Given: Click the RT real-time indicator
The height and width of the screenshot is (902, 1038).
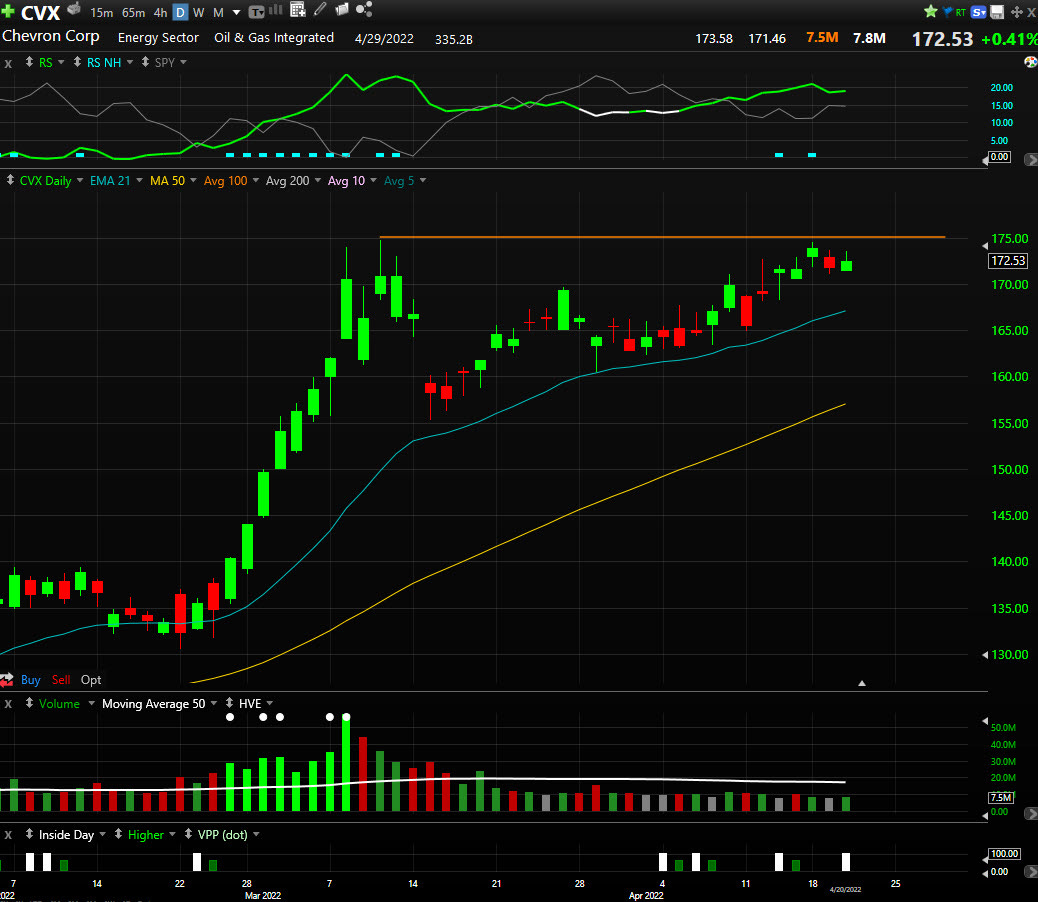Looking at the screenshot, I should pyautogui.click(x=961, y=12).
